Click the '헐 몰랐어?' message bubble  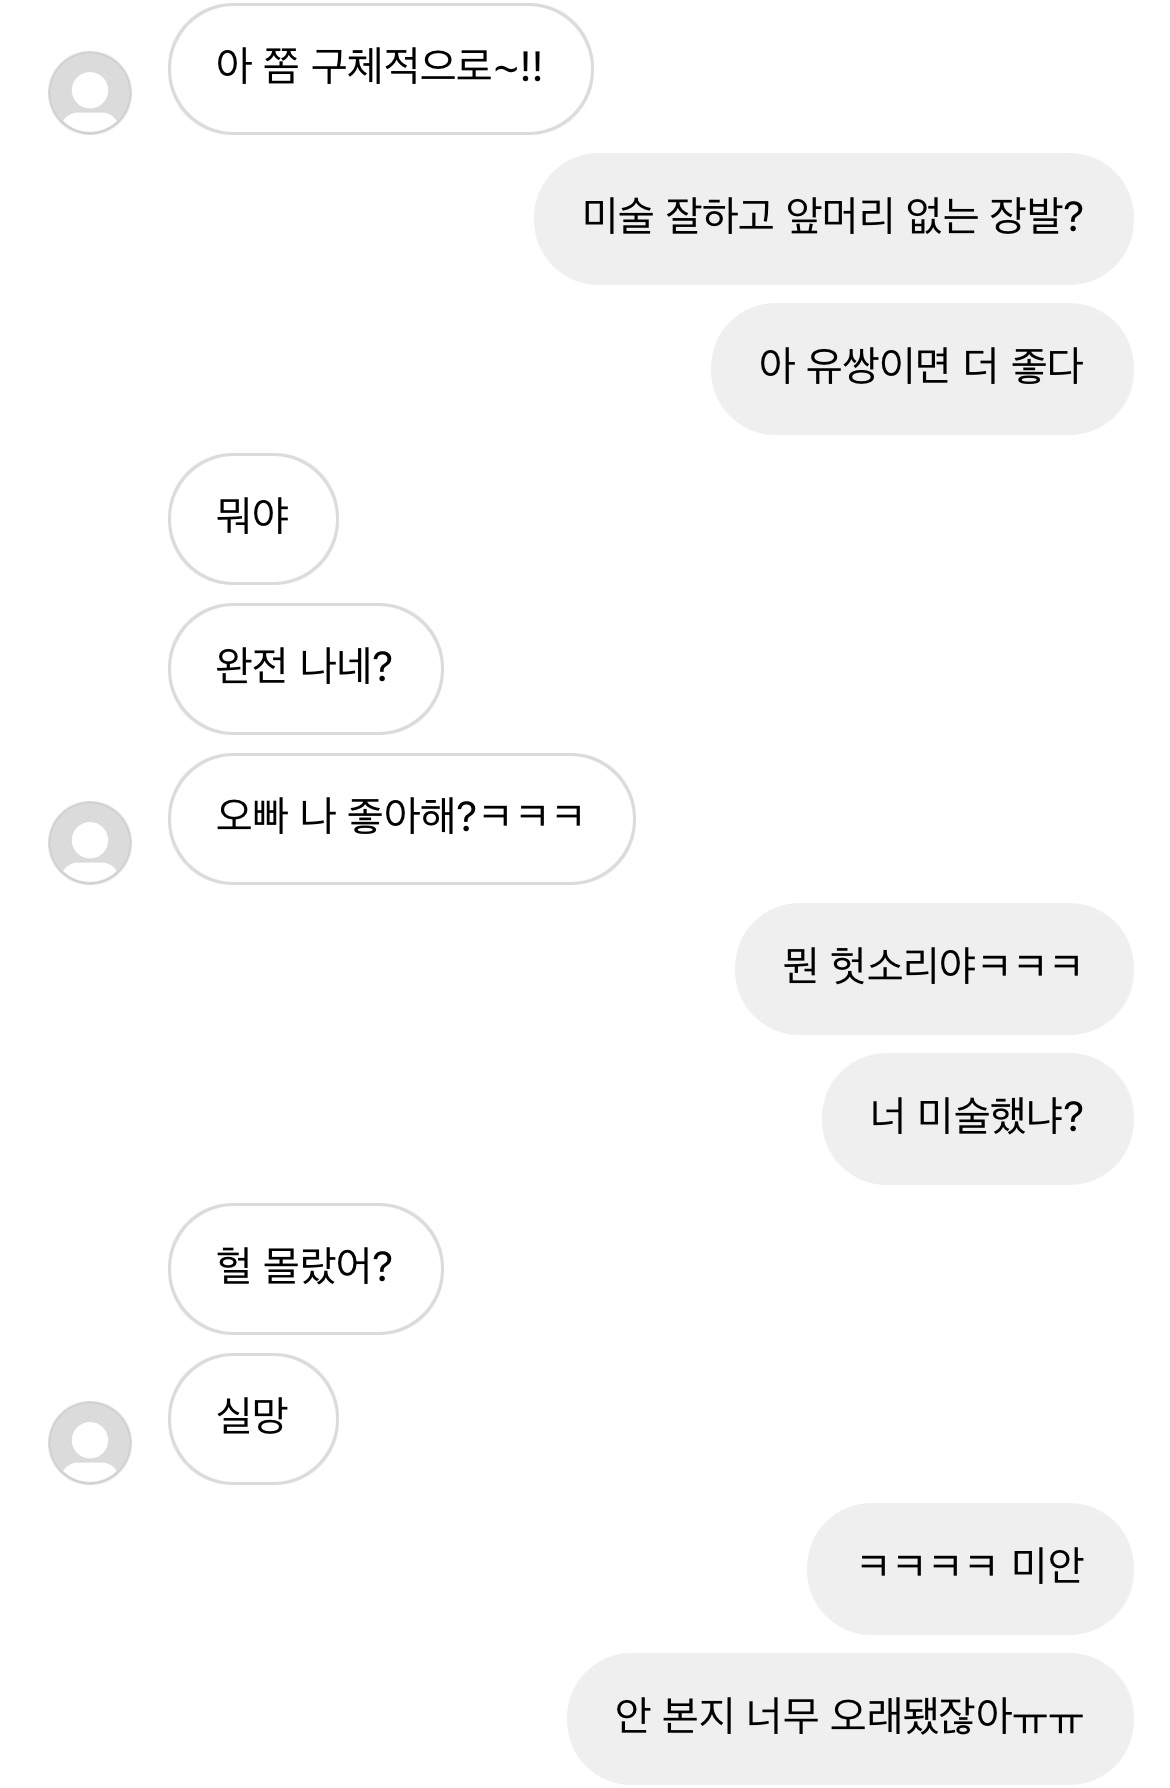(x=305, y=1269)
